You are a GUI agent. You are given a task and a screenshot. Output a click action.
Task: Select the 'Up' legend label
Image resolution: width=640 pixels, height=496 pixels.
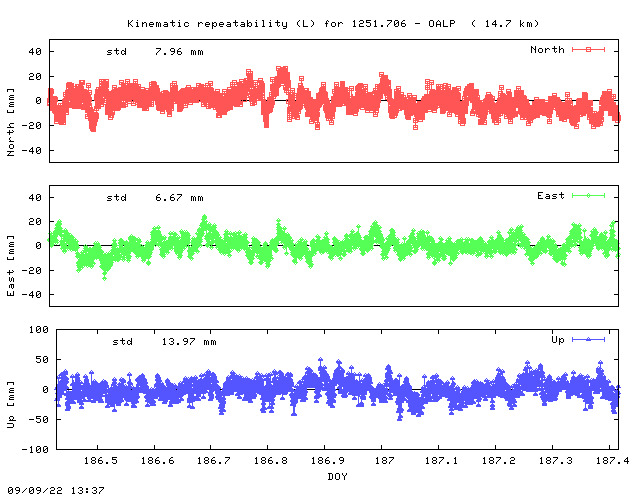[558, 340]
